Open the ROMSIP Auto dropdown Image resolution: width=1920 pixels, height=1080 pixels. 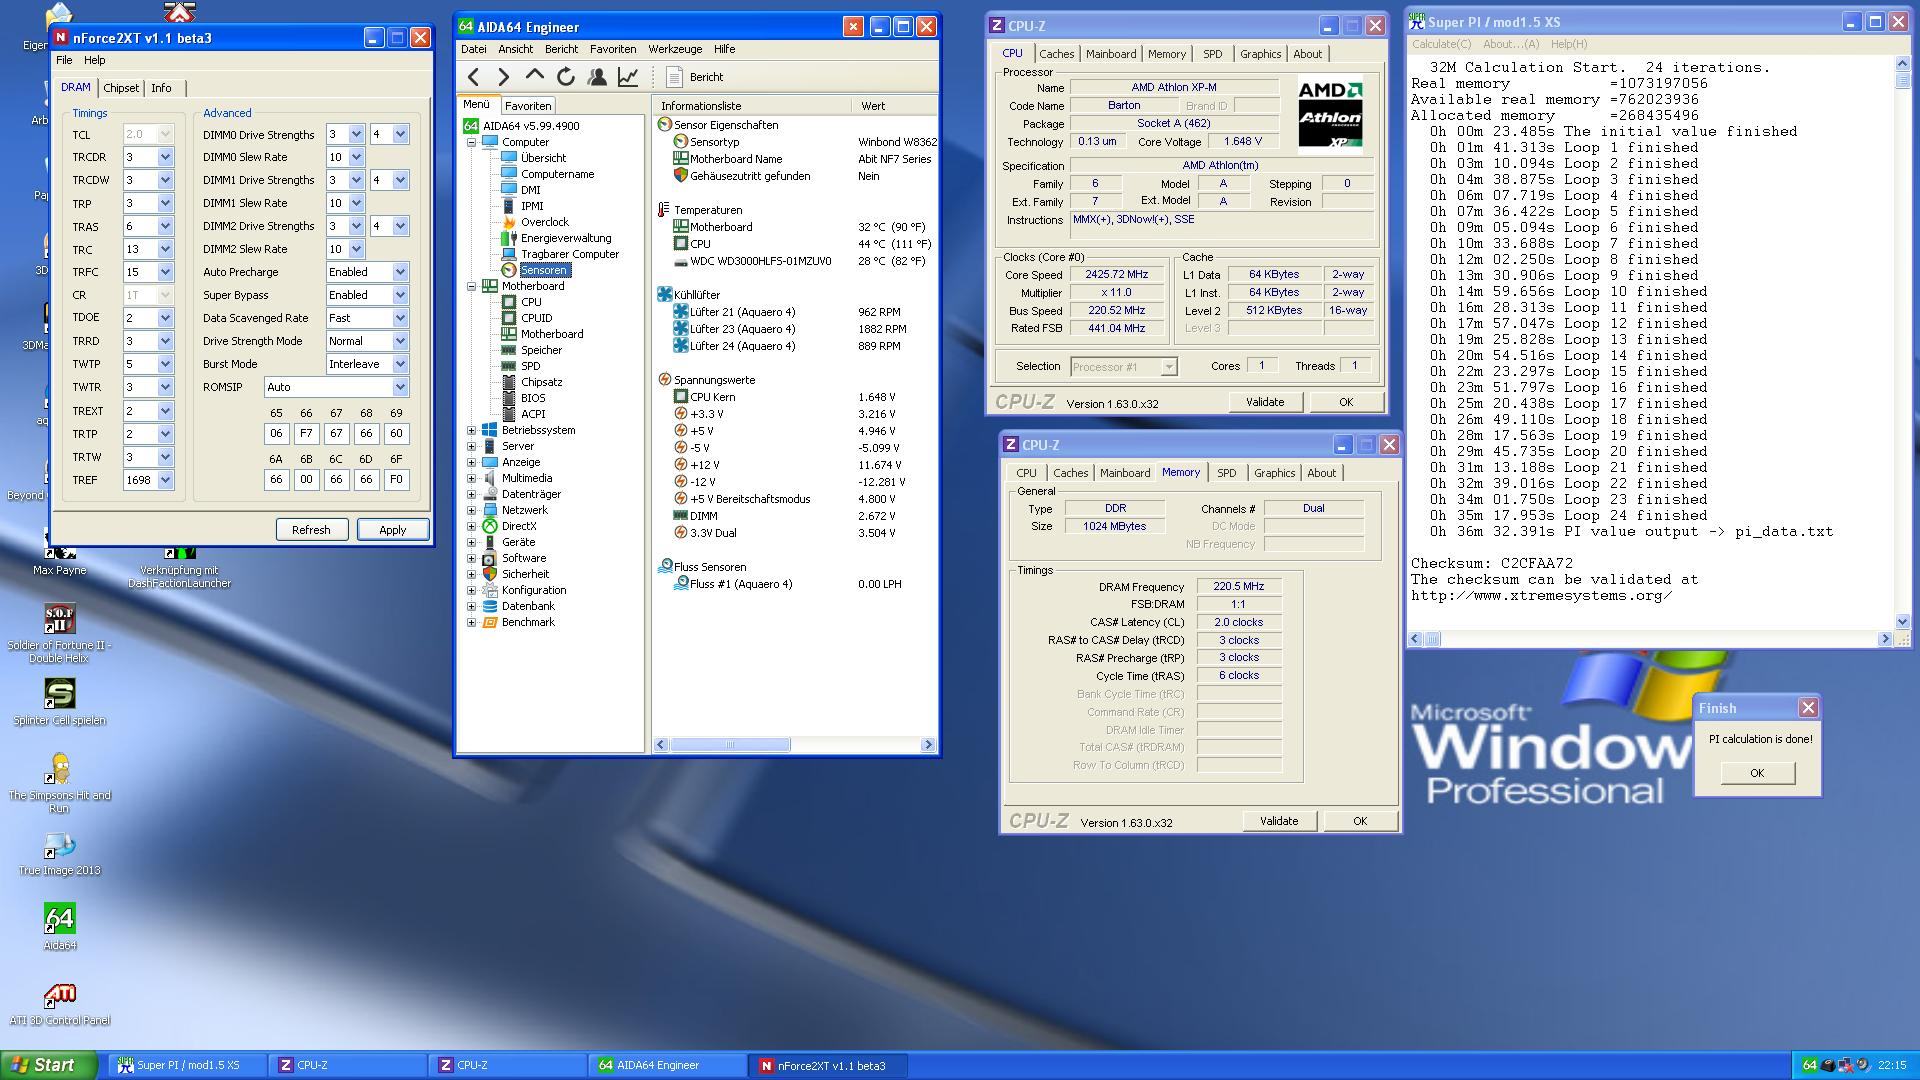(400, 387)
